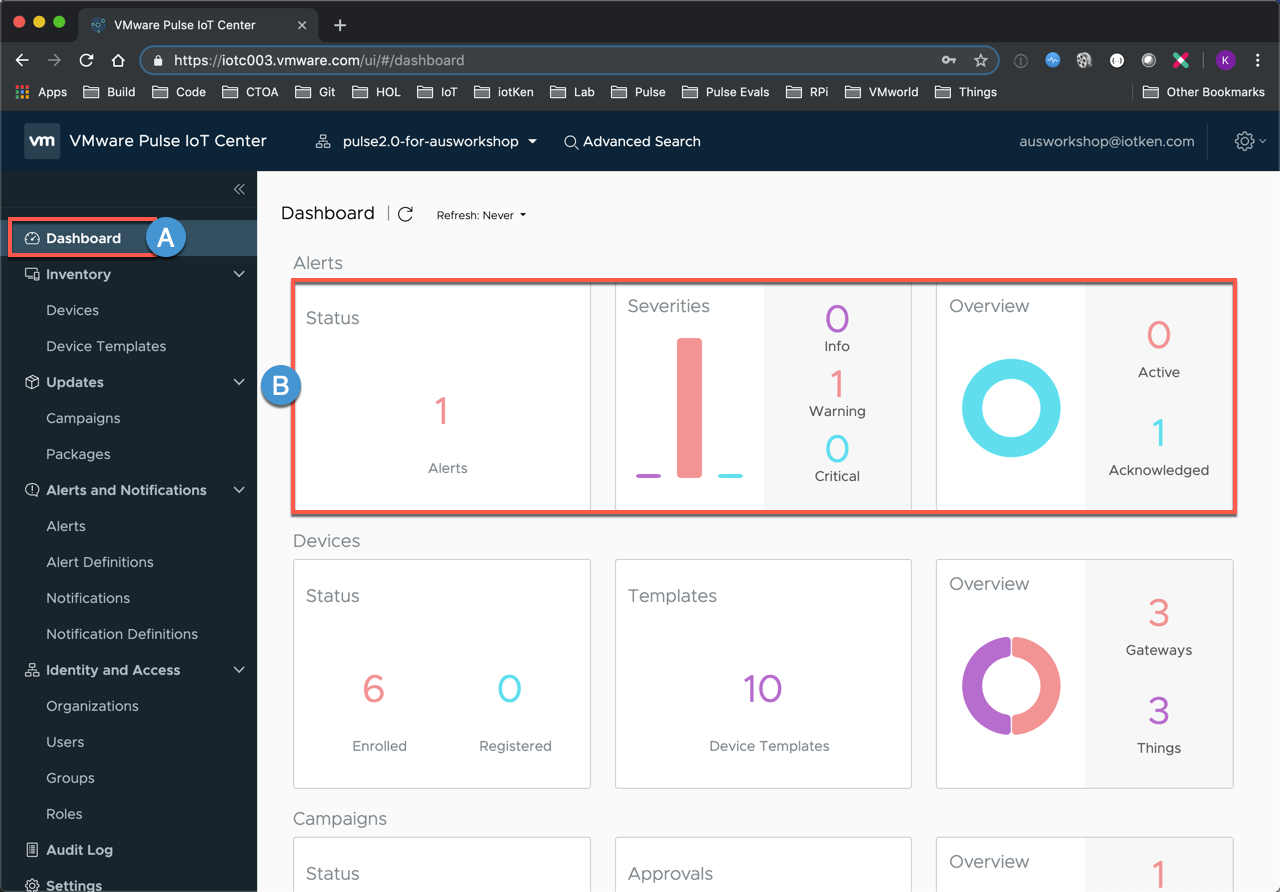Click the Advanced Search magnifier icon
The width and height of the screenshot is (1280, 892).
click(571, 142)
